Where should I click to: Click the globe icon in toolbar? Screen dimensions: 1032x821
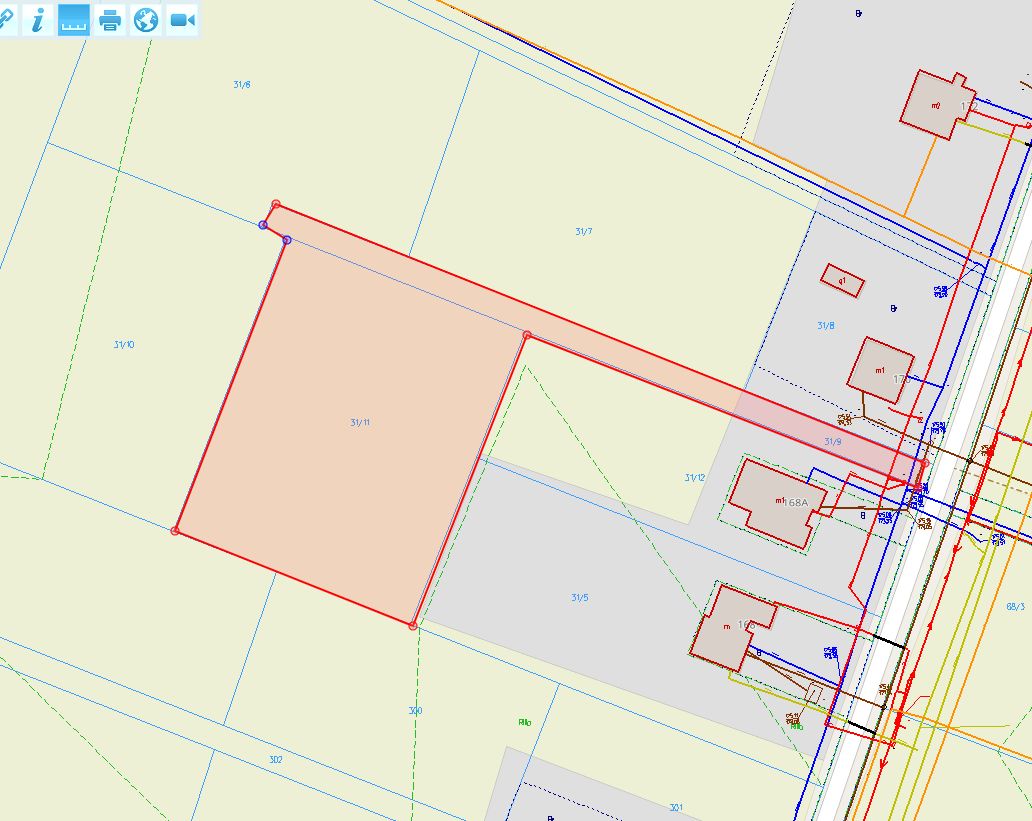(146, 20)
